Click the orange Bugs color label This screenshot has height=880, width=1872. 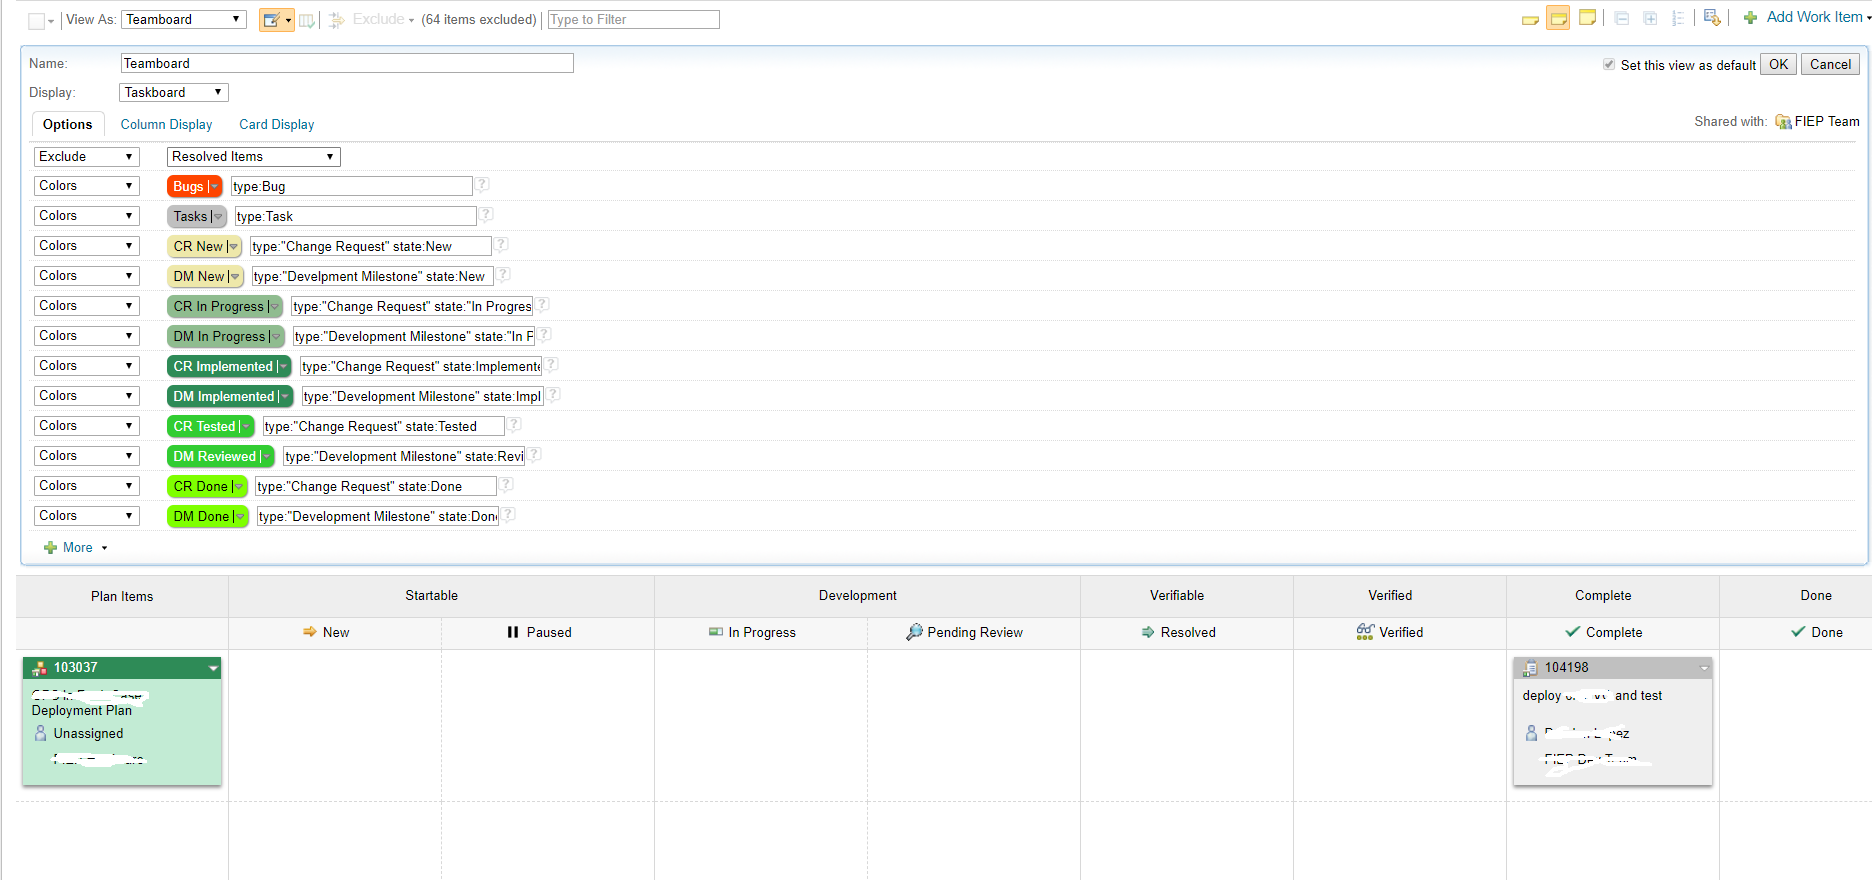tap(188, 187)
